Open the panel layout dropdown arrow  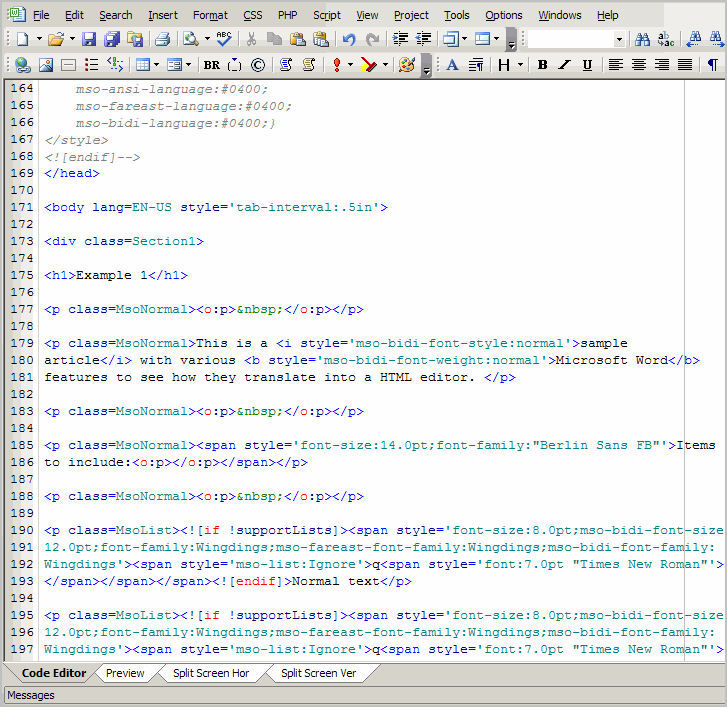click(497, 39)
